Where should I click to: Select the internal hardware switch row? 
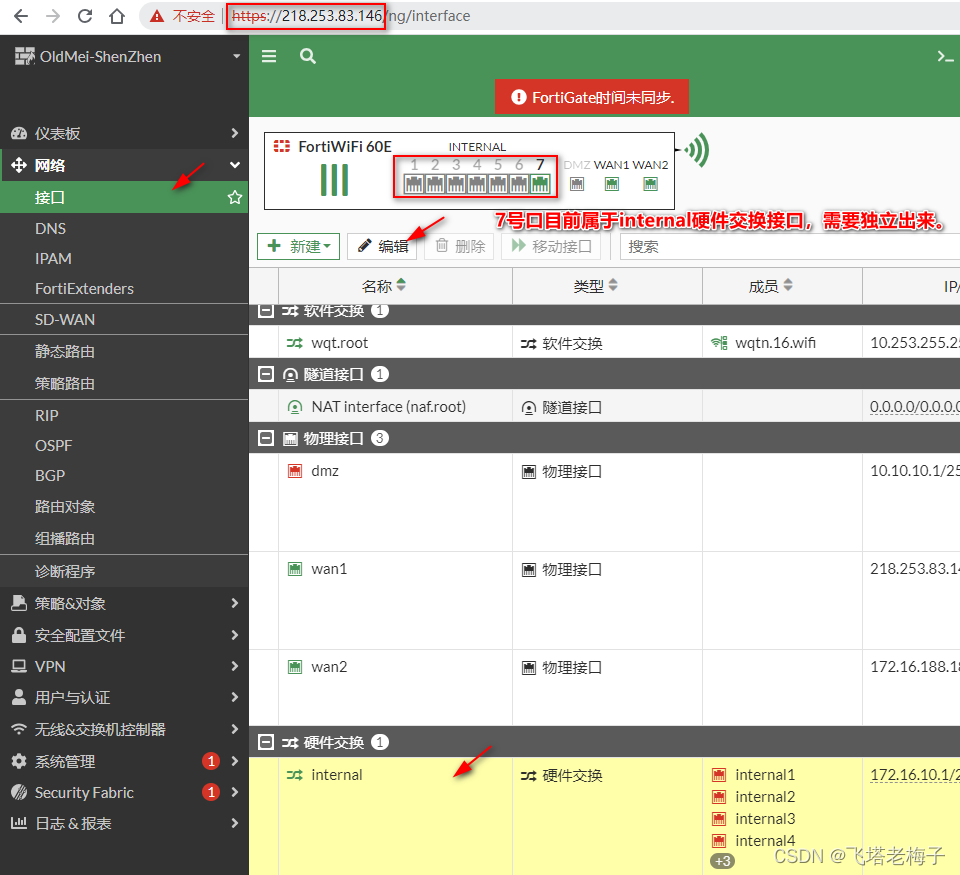pyautogui.click(x=604, y=816)
